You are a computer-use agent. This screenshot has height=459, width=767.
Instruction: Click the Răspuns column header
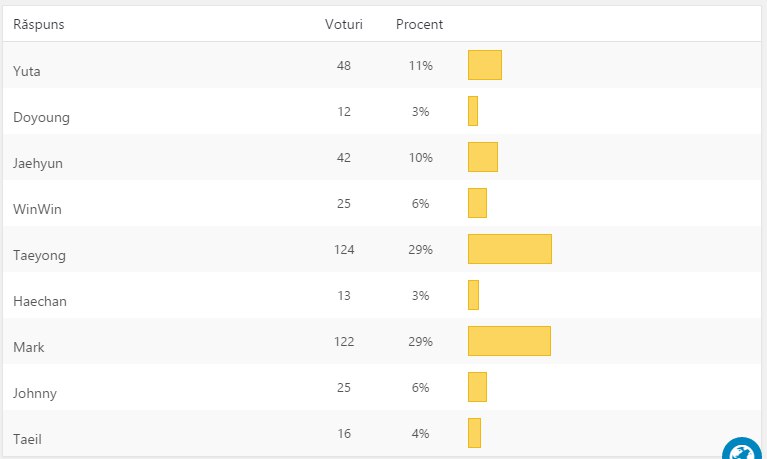point(40,24)
